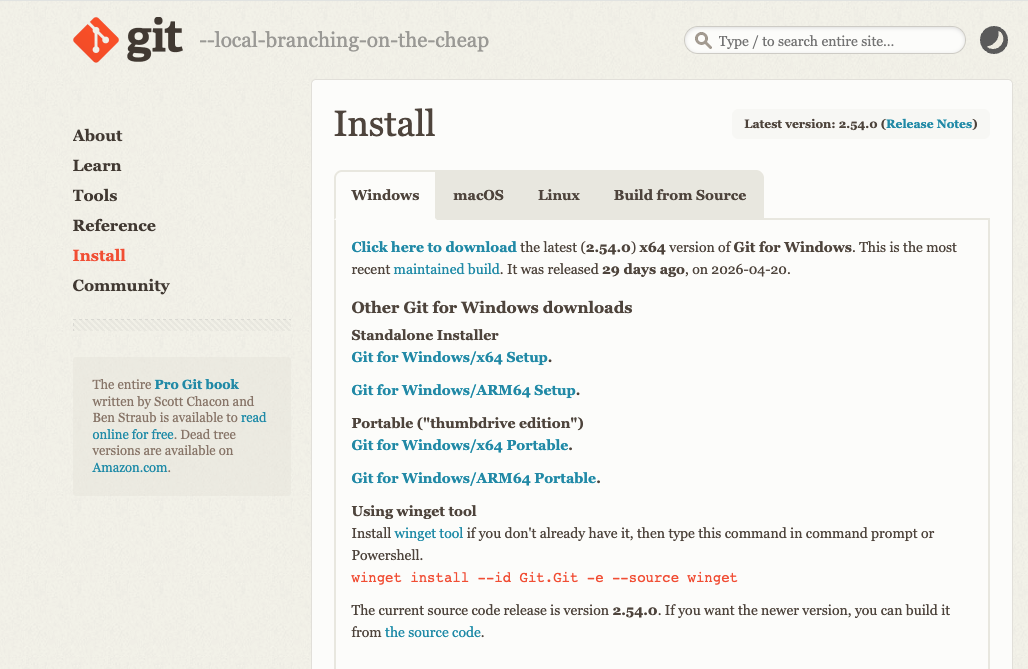Image resolution: width=1028 pixels, height=669 pixels.
Task: Click the tagline '--local-branching-on-the-cheap'
Action: (x=344, y=41)
